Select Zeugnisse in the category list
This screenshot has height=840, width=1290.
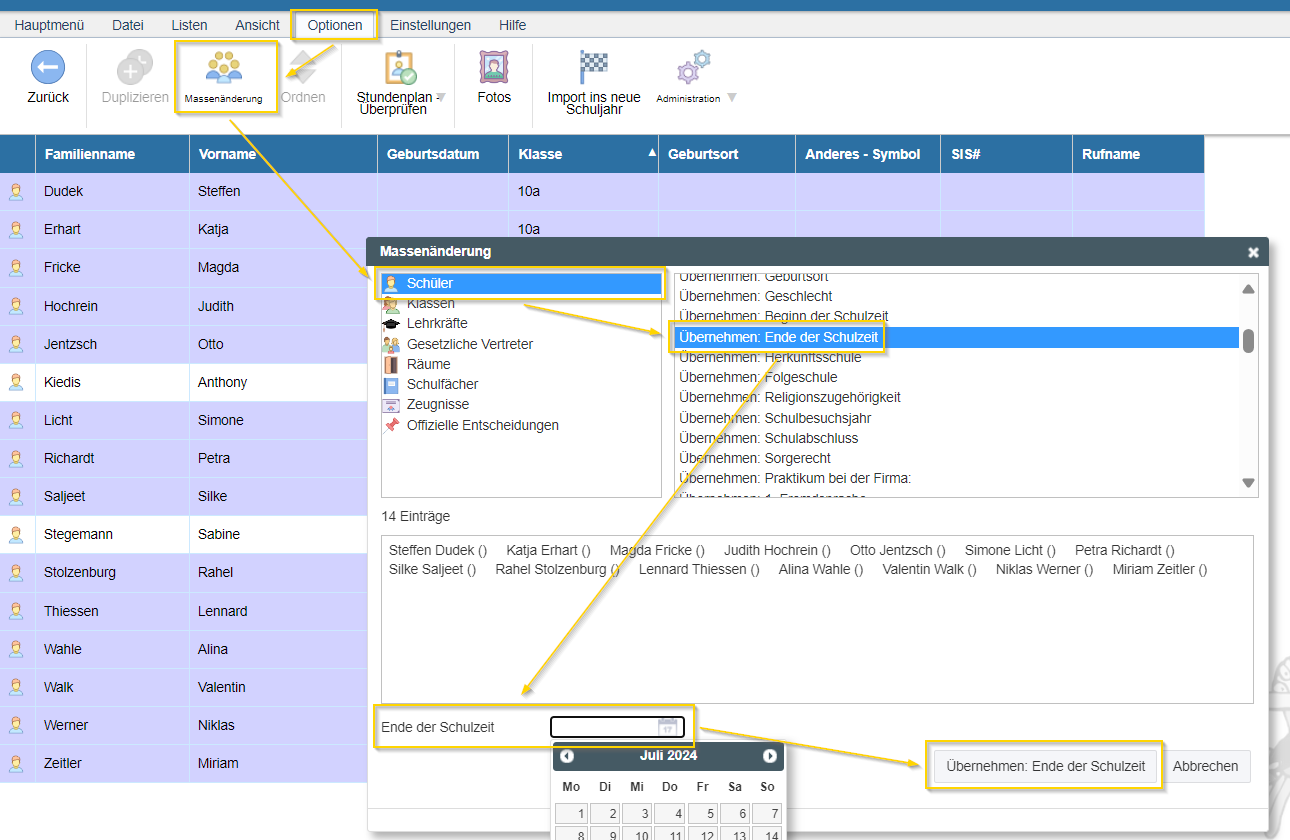pos(438,404)
